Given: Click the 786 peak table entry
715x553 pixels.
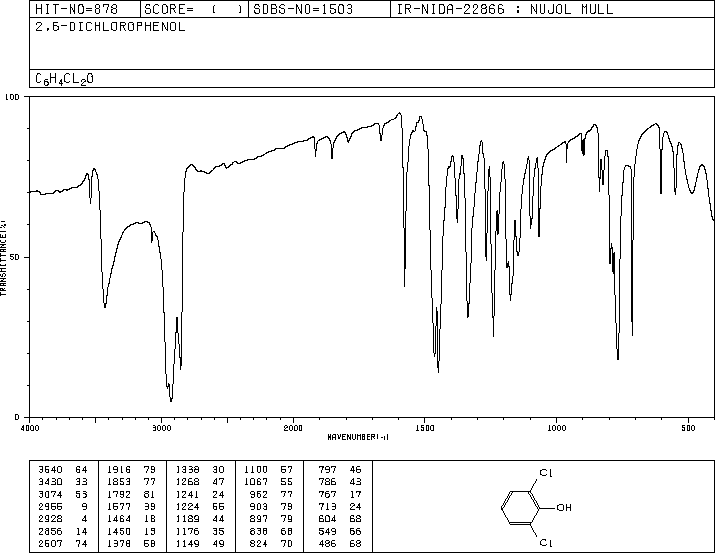Looking at the screenshot, I should click(341, 482).
